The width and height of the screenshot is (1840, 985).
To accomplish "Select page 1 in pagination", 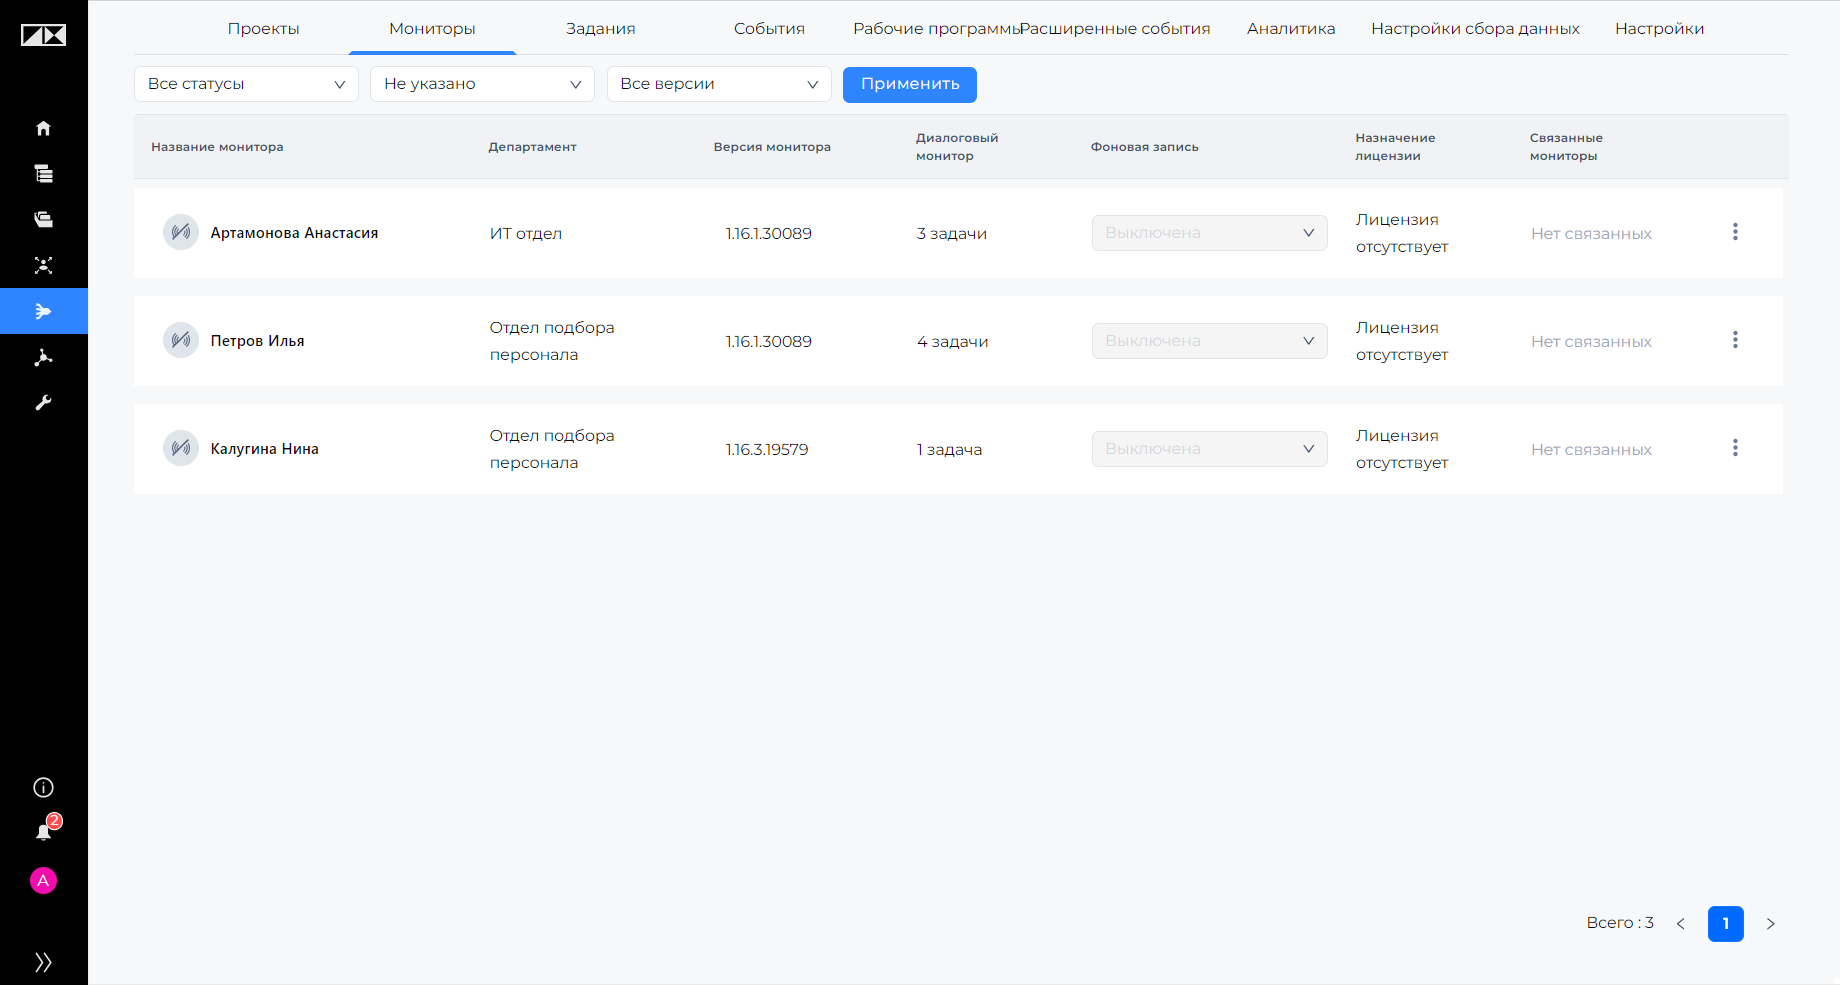I will pyautogui.click(x=1726, y=924).
